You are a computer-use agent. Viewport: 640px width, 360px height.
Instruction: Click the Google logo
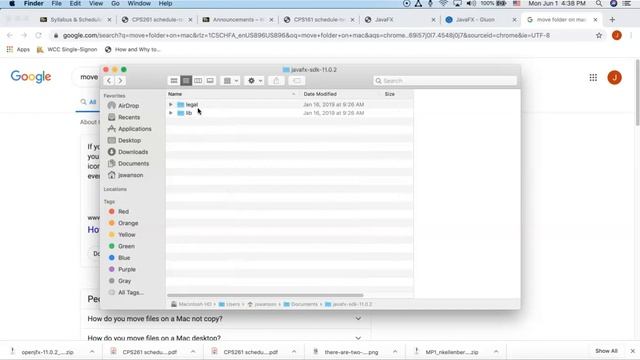[x=31, y=77]
